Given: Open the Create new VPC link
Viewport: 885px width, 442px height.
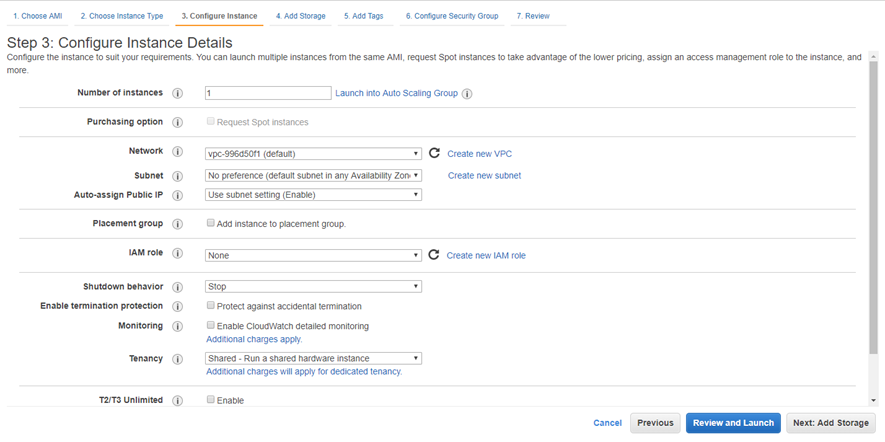Looking at the screenshot, I should coord(479,154).
